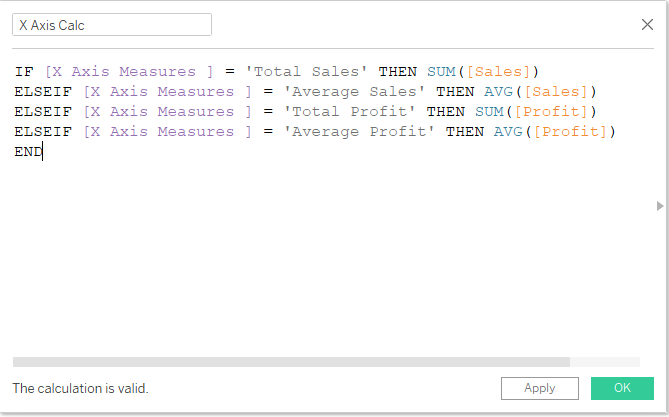669x417 pixels.
Task: Place cursor at the END keyword
Action: tap(28, 152)
